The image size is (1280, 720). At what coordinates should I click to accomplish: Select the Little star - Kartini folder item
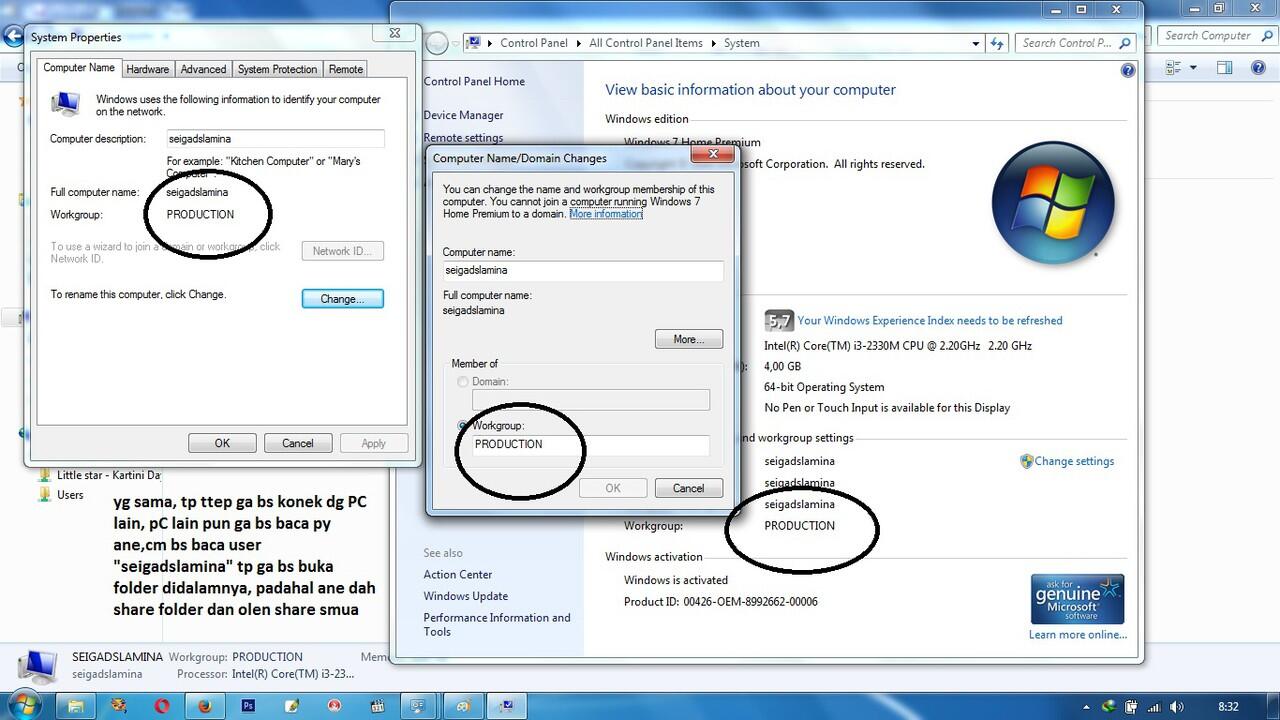click(x=108, y=475)
